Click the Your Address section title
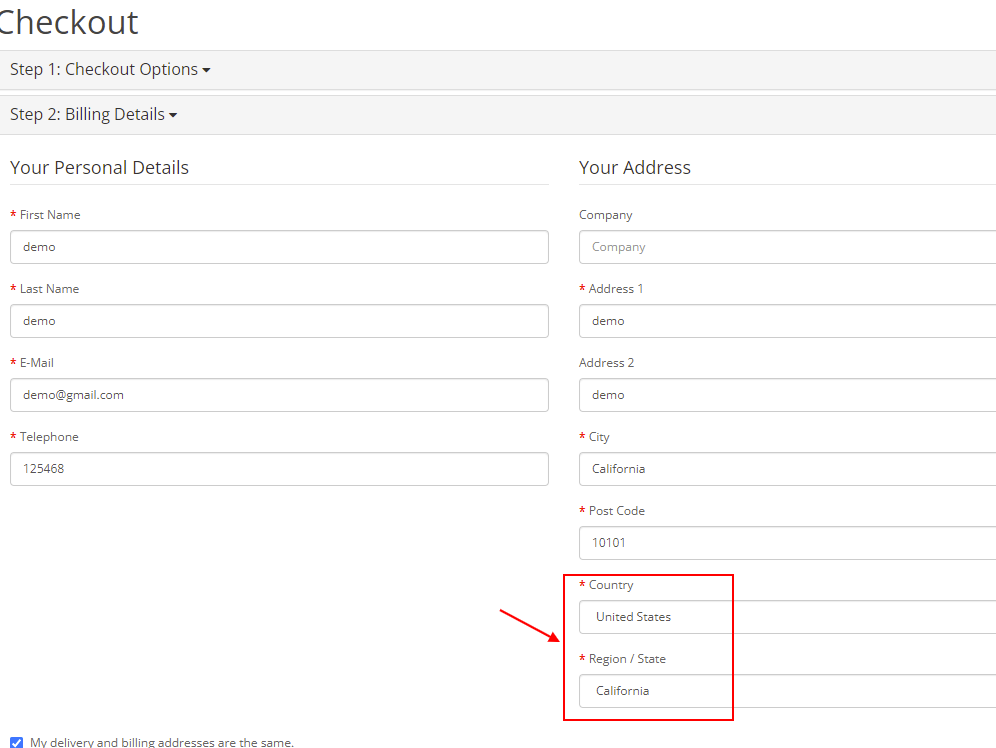Image resolution: width=996 pixels, height=748 pixels. pyautogui.click(x=634, y=167)
